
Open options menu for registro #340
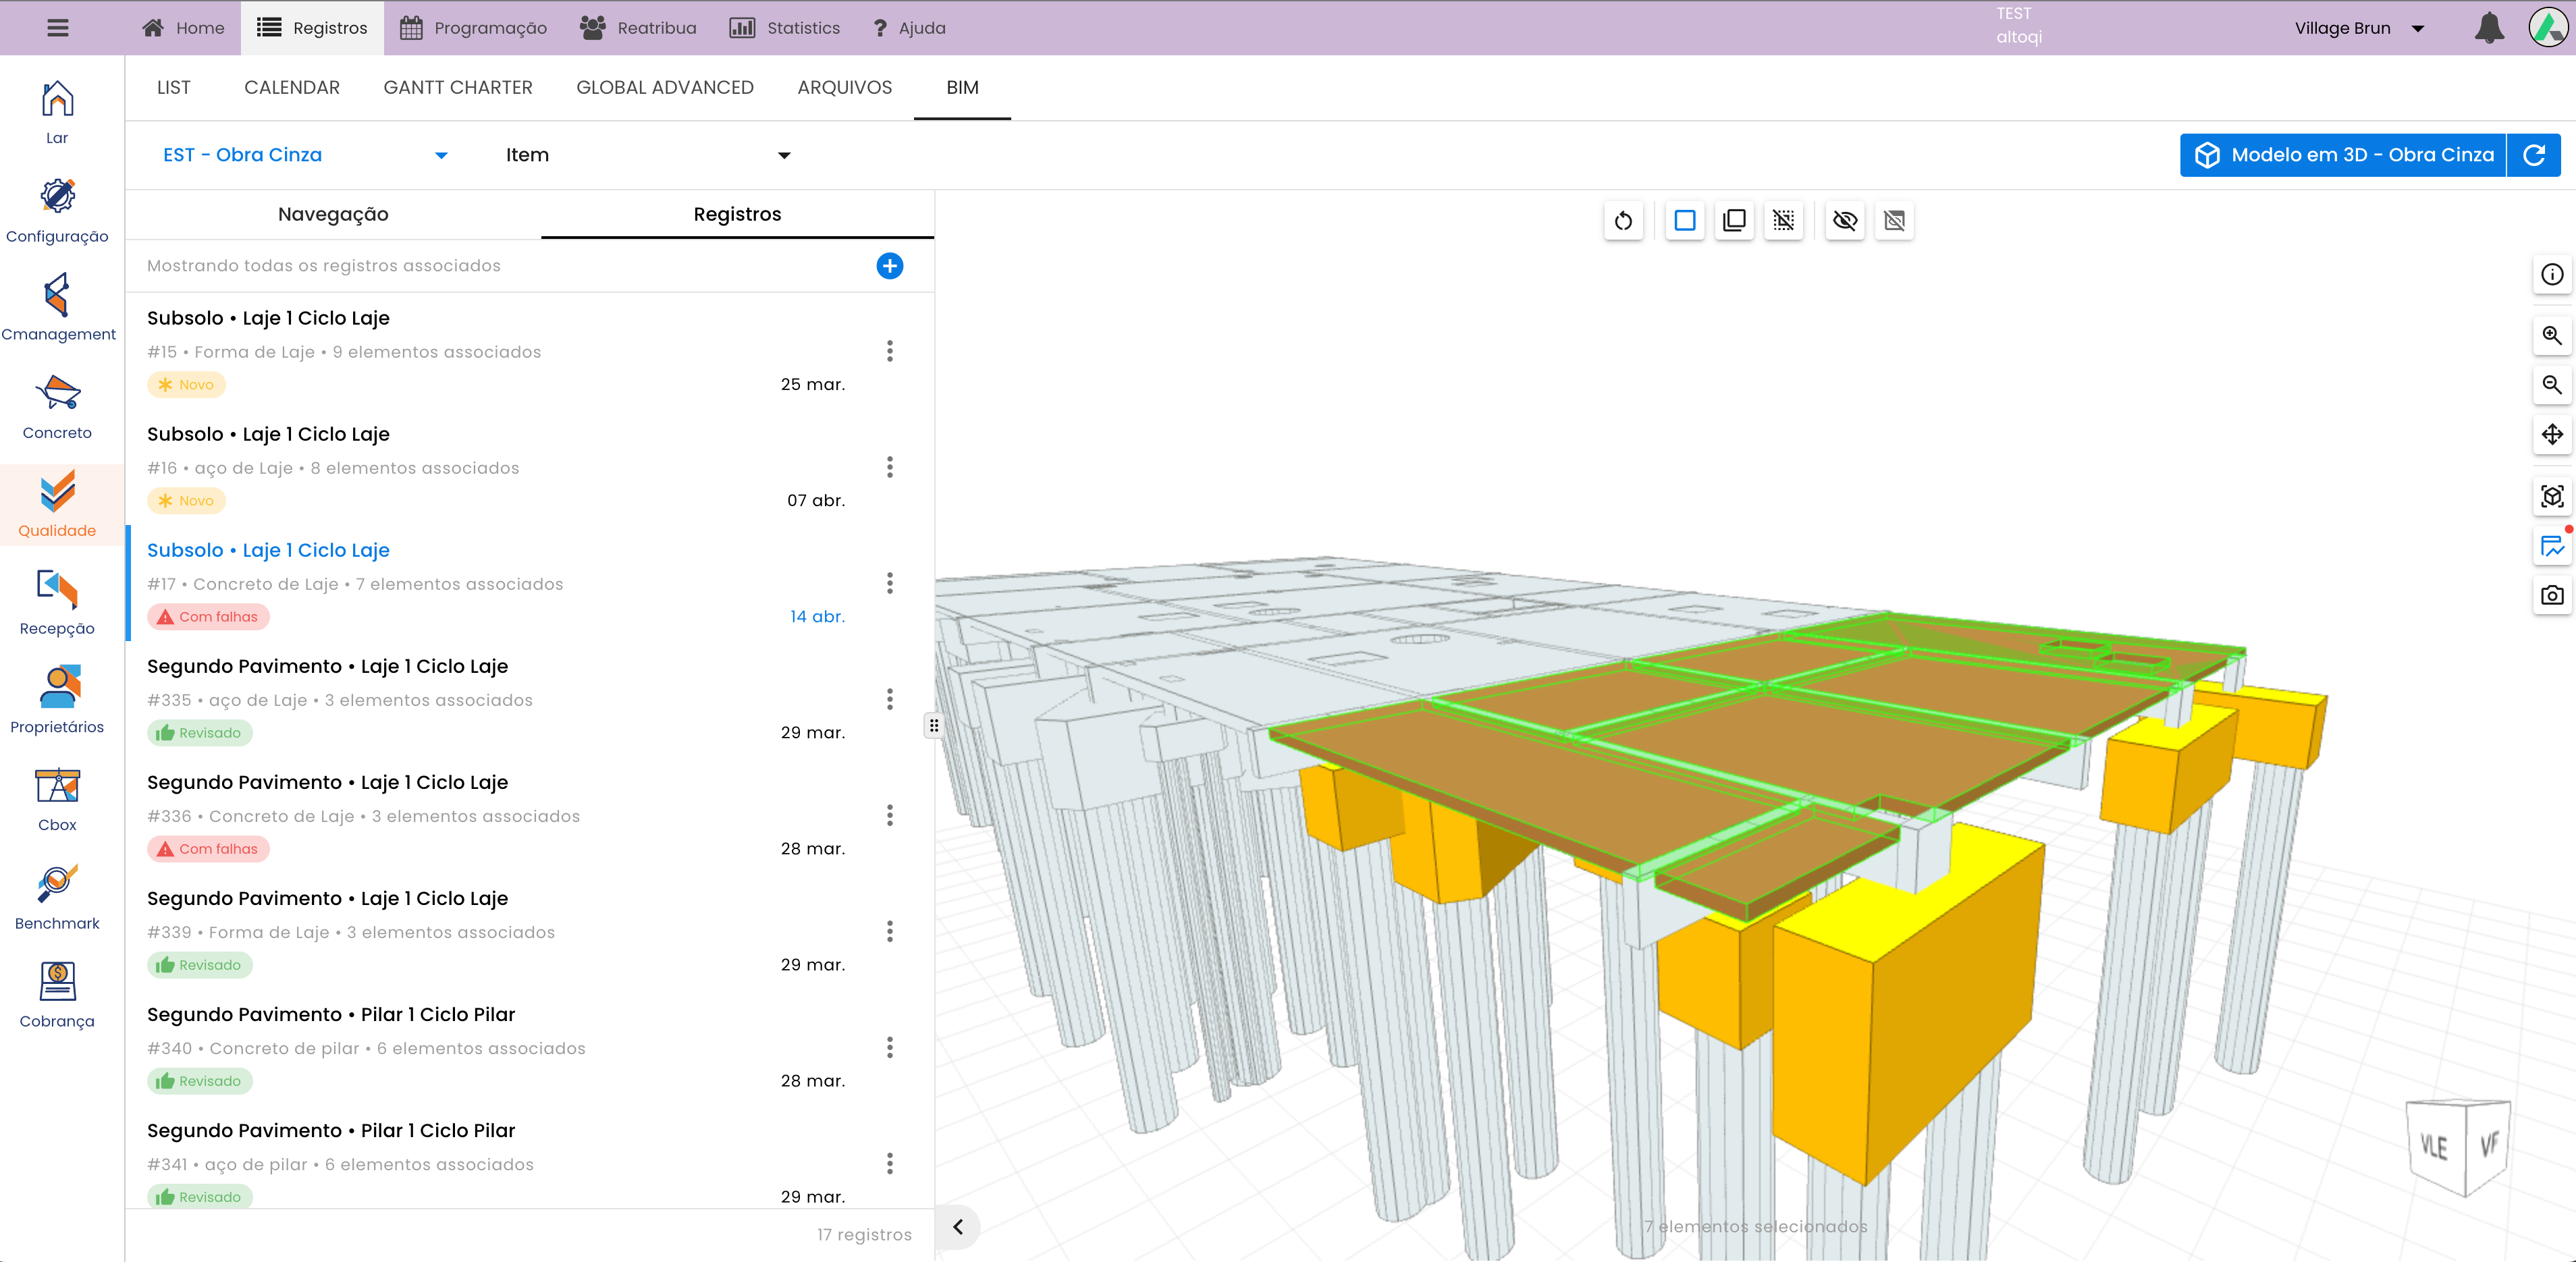tap(889, 1047)
